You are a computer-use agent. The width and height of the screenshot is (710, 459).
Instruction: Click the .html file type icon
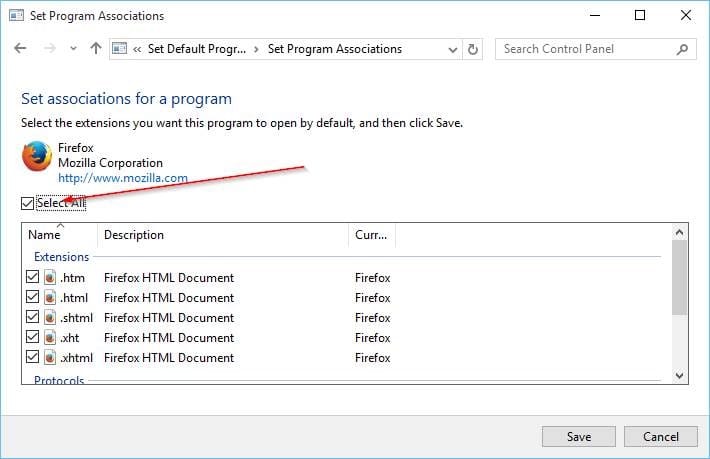[x=50, y=297]
